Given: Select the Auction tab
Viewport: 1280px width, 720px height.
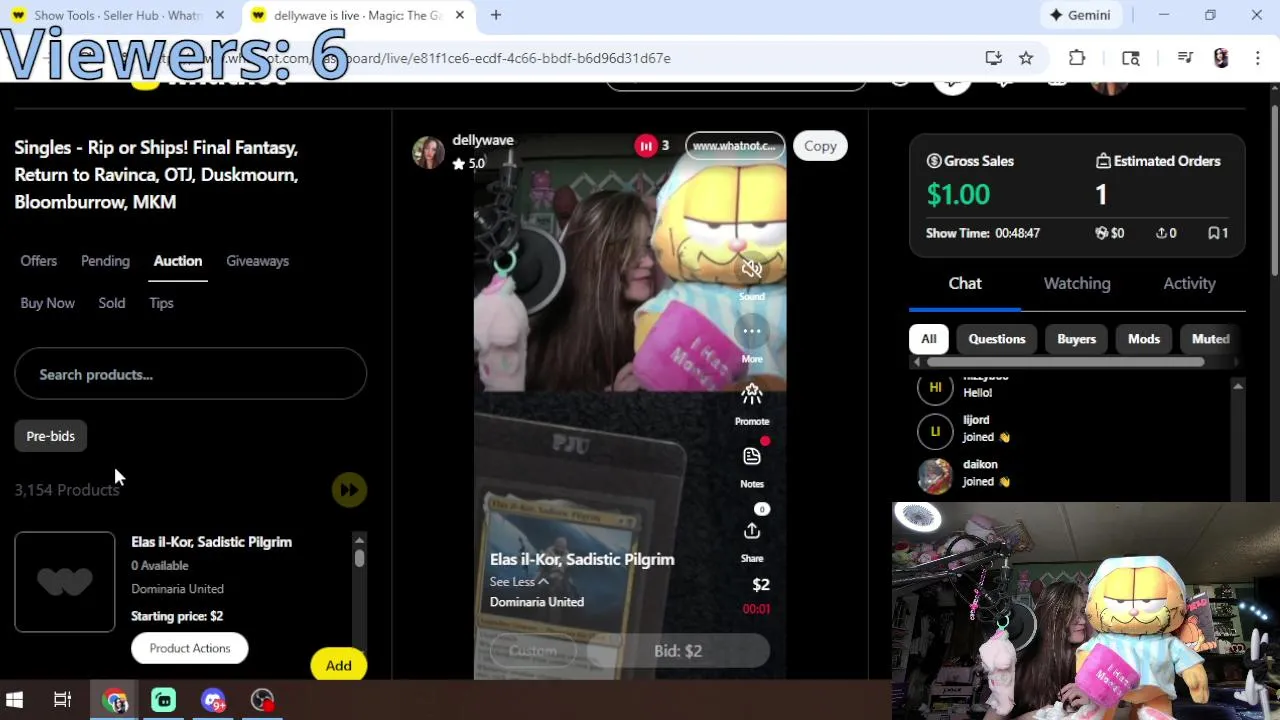Looking at the screenshot, I should pos(178,261).
